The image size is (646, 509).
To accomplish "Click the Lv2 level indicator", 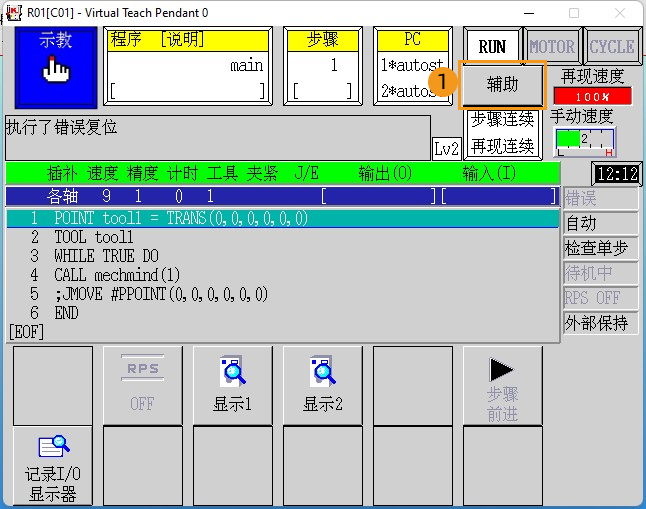I will pos(446,148).
